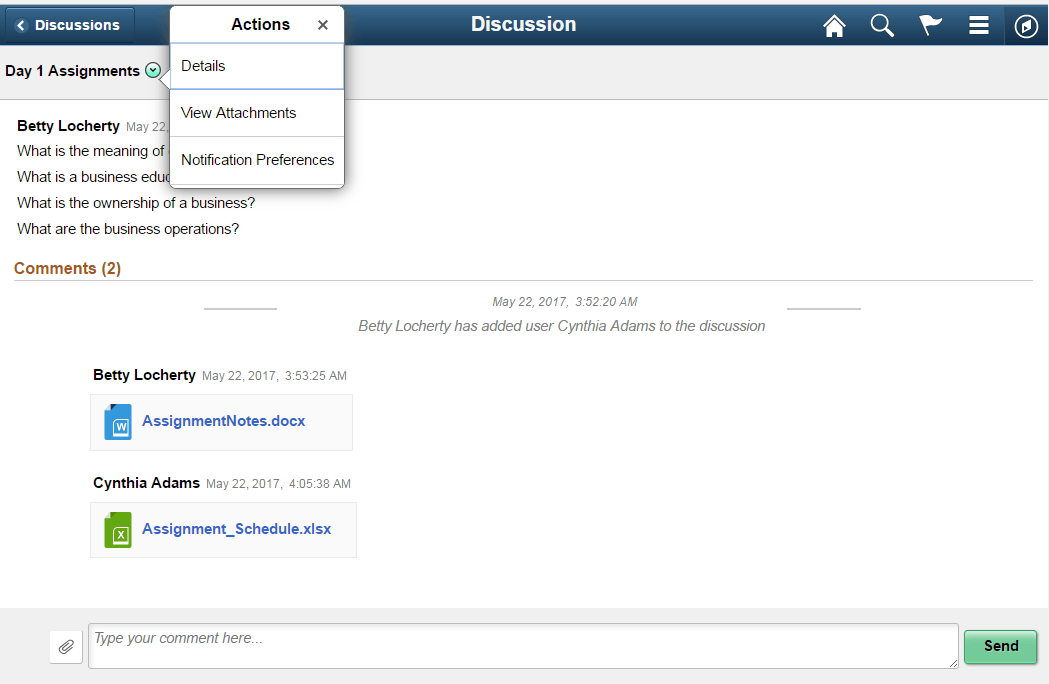Open Notification Preferences from Actions

click(257, 160)
